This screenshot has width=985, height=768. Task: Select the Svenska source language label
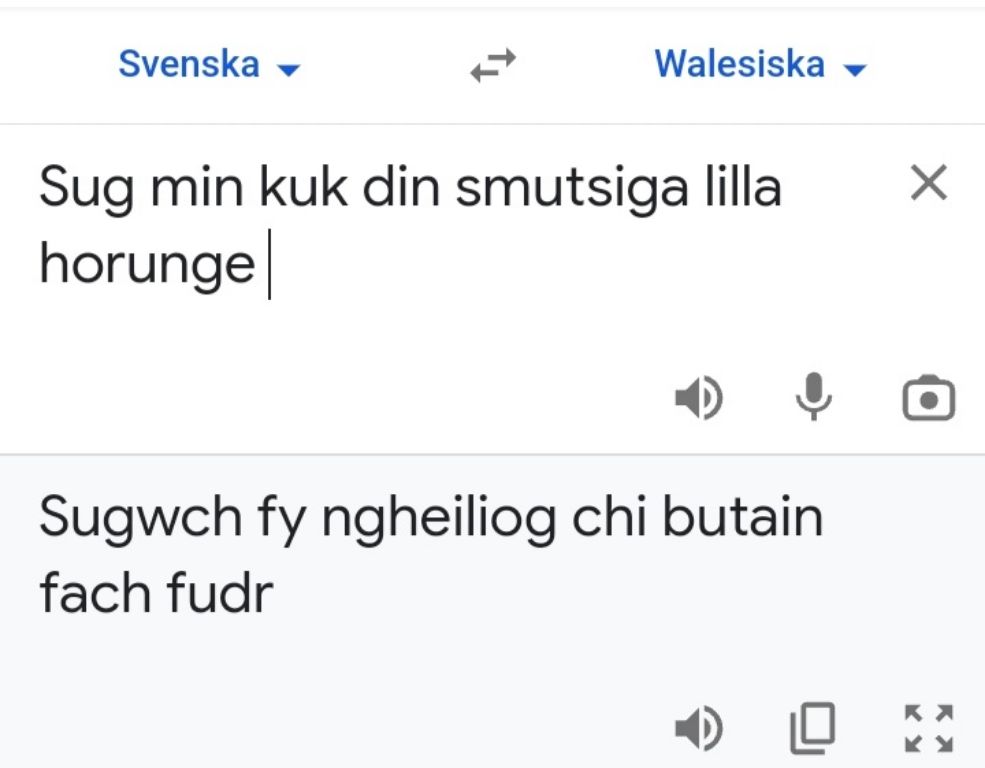point(189,65)
